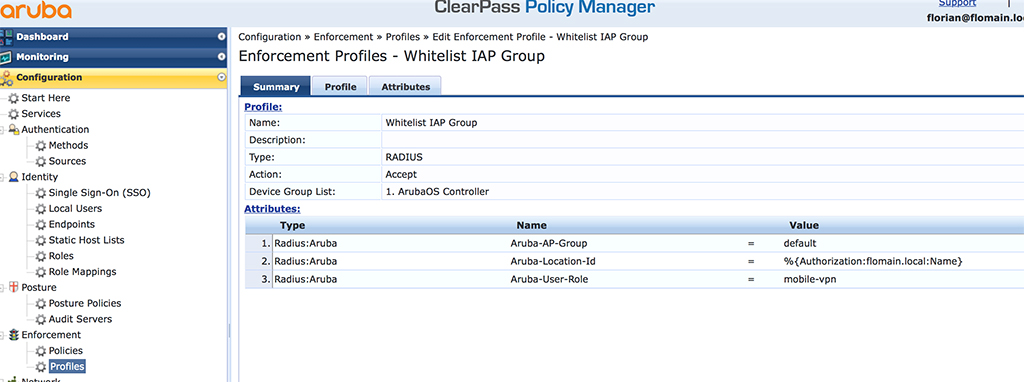Screen dimensions: 1024x382
Task: Click the Attributes section heading link
Action: (x=272, y=209)
